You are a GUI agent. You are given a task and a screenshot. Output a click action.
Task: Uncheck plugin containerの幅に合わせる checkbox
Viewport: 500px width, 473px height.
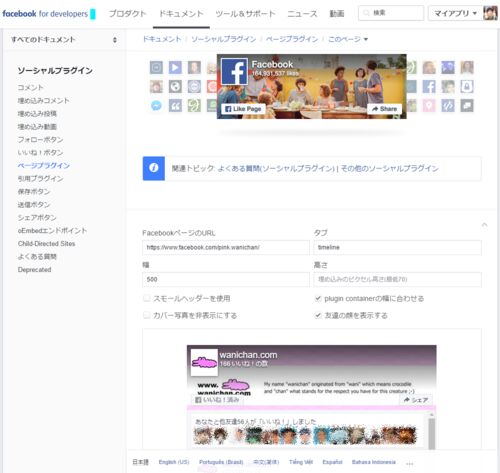pos(318,298)
